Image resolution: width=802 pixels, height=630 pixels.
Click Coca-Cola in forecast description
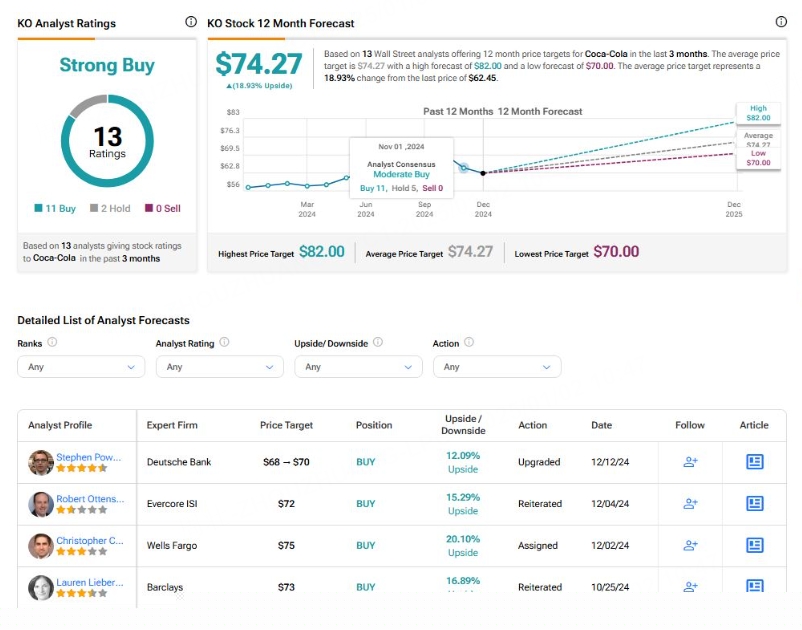606,54
